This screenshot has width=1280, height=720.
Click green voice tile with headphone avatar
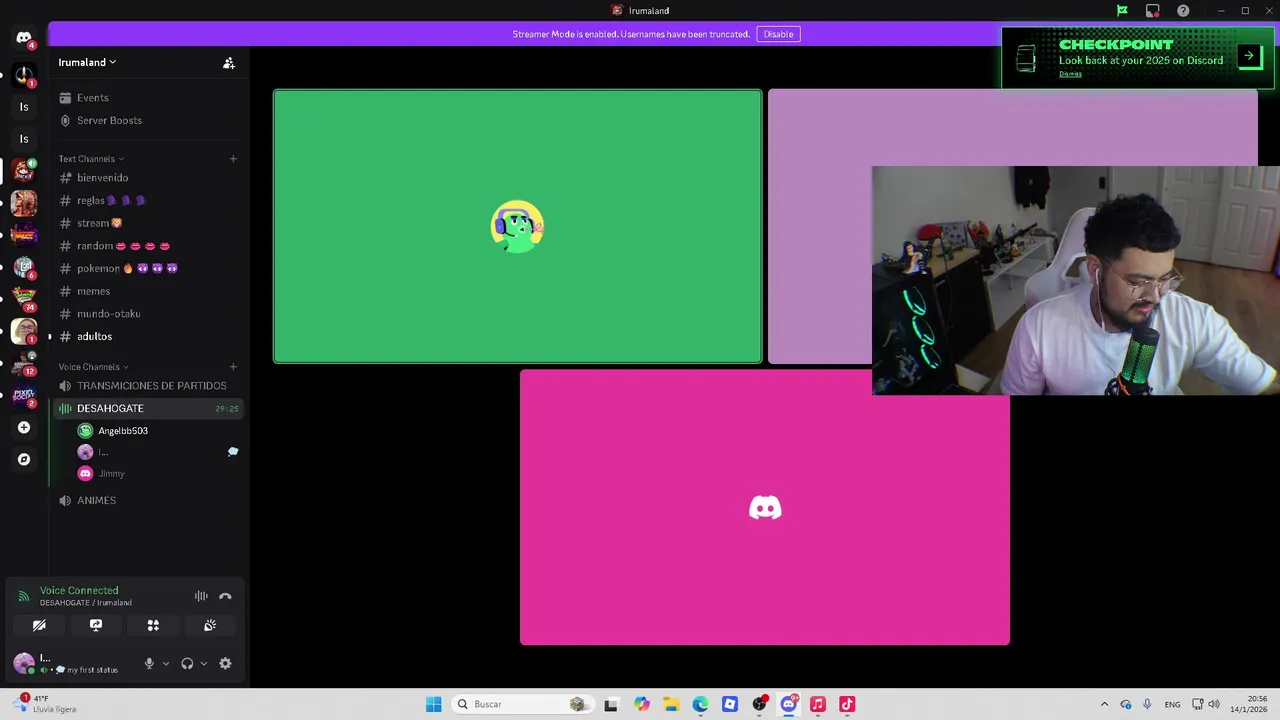[518, 226]
